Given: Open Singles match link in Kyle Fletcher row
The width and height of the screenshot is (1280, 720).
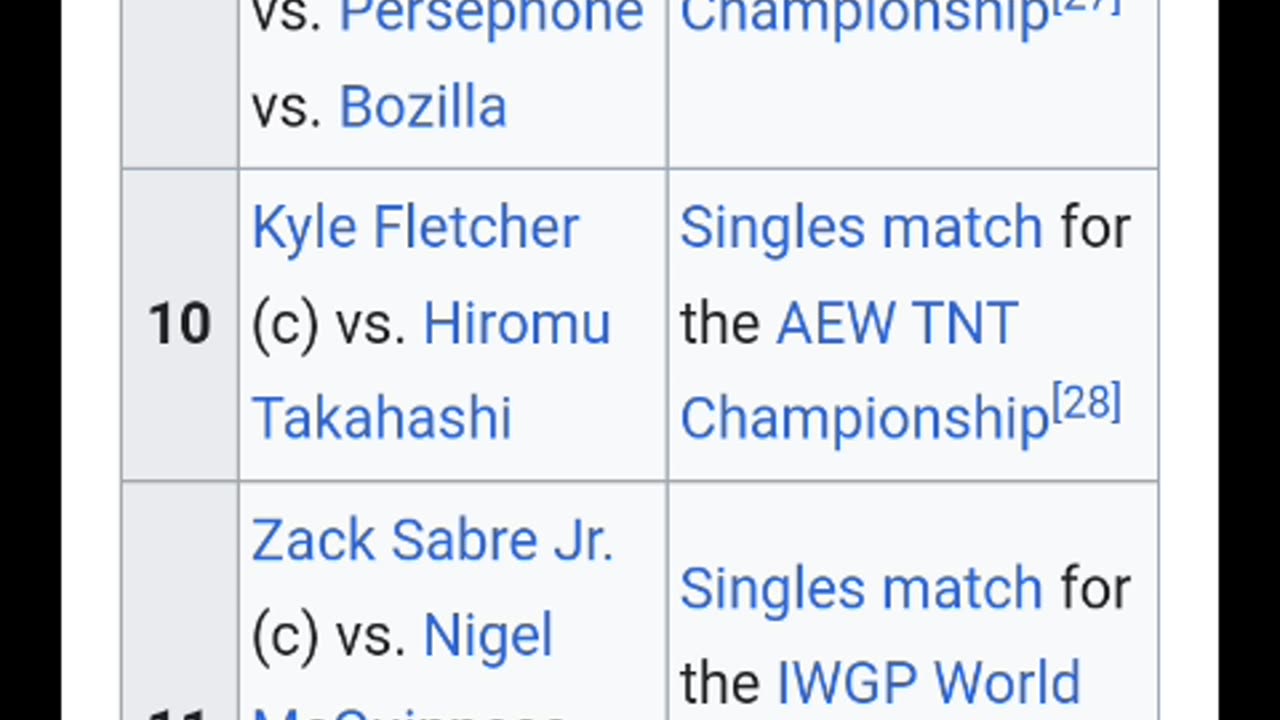Looking at the screenshot, I should [x=861, y=228].
